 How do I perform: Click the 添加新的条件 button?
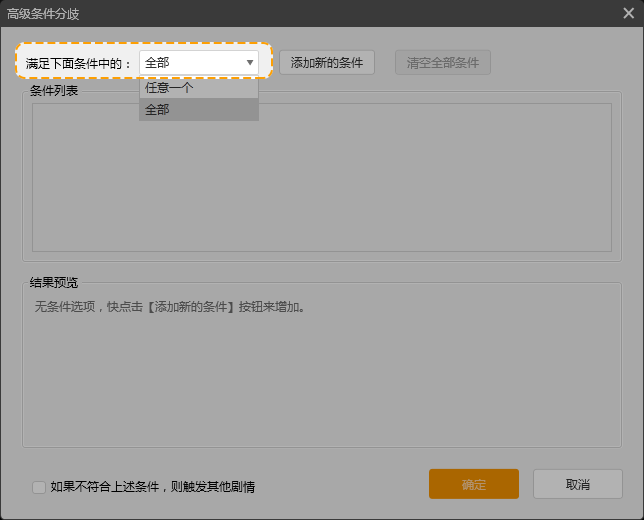(x=326, y=62)
